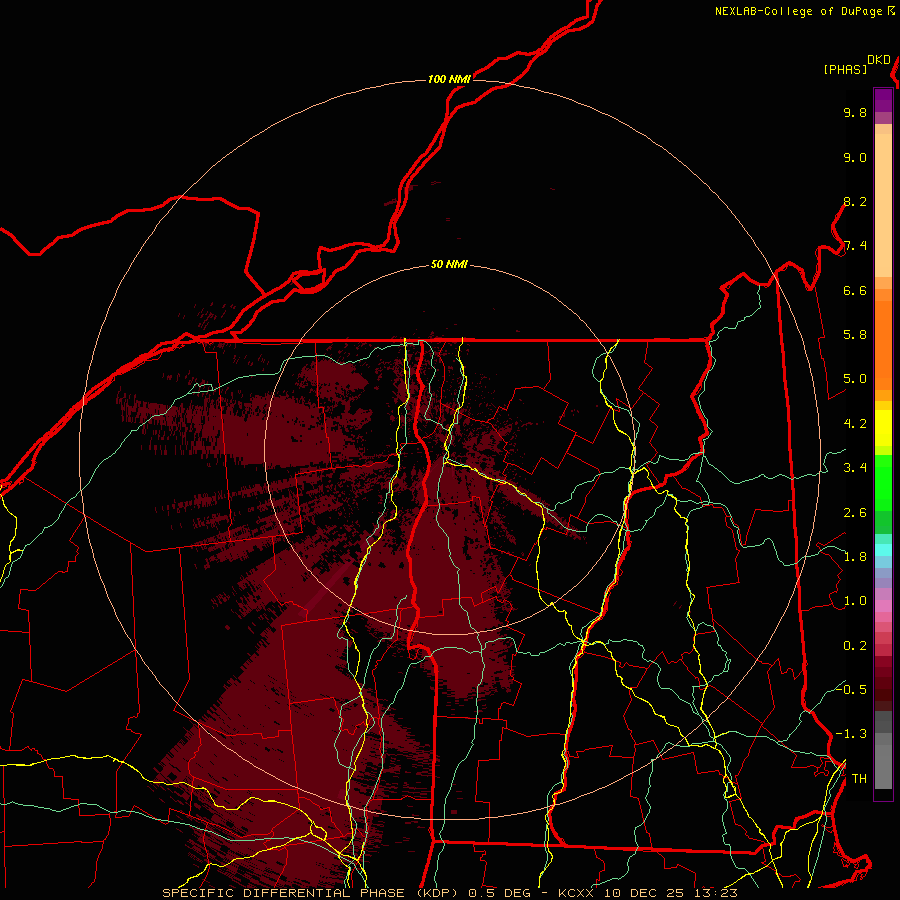Image resolution: width=900 pixels, height=900 pixels.
Task: Click the purple band atop color scale
Action: click(x=883, y=100)
